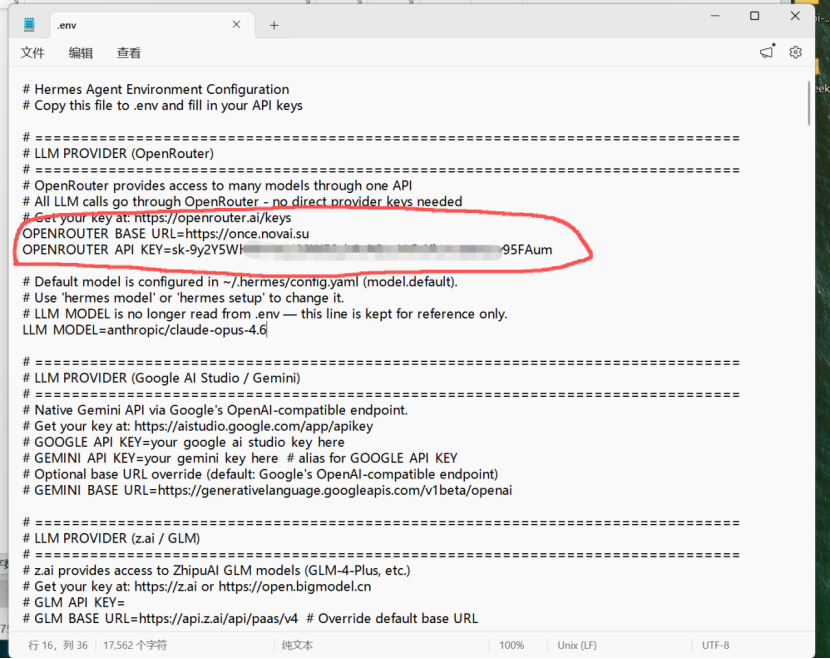Click the 100% zoom level indicator
The width and height of the screenshot is (830, 659).
[510, 645]
